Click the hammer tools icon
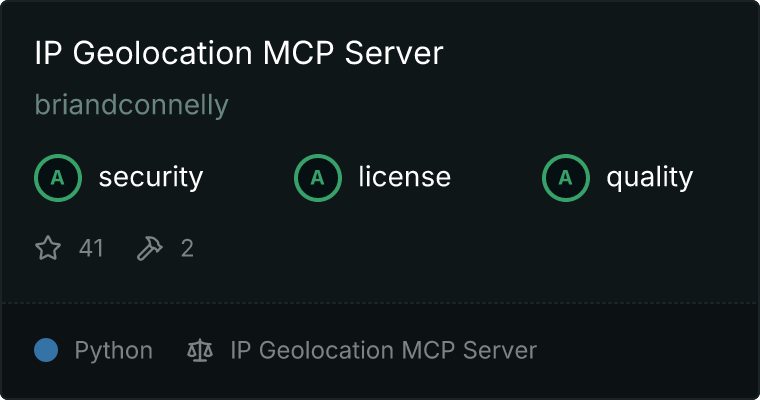This screenshot has width=760, height=400. click(x=150, y=248)
